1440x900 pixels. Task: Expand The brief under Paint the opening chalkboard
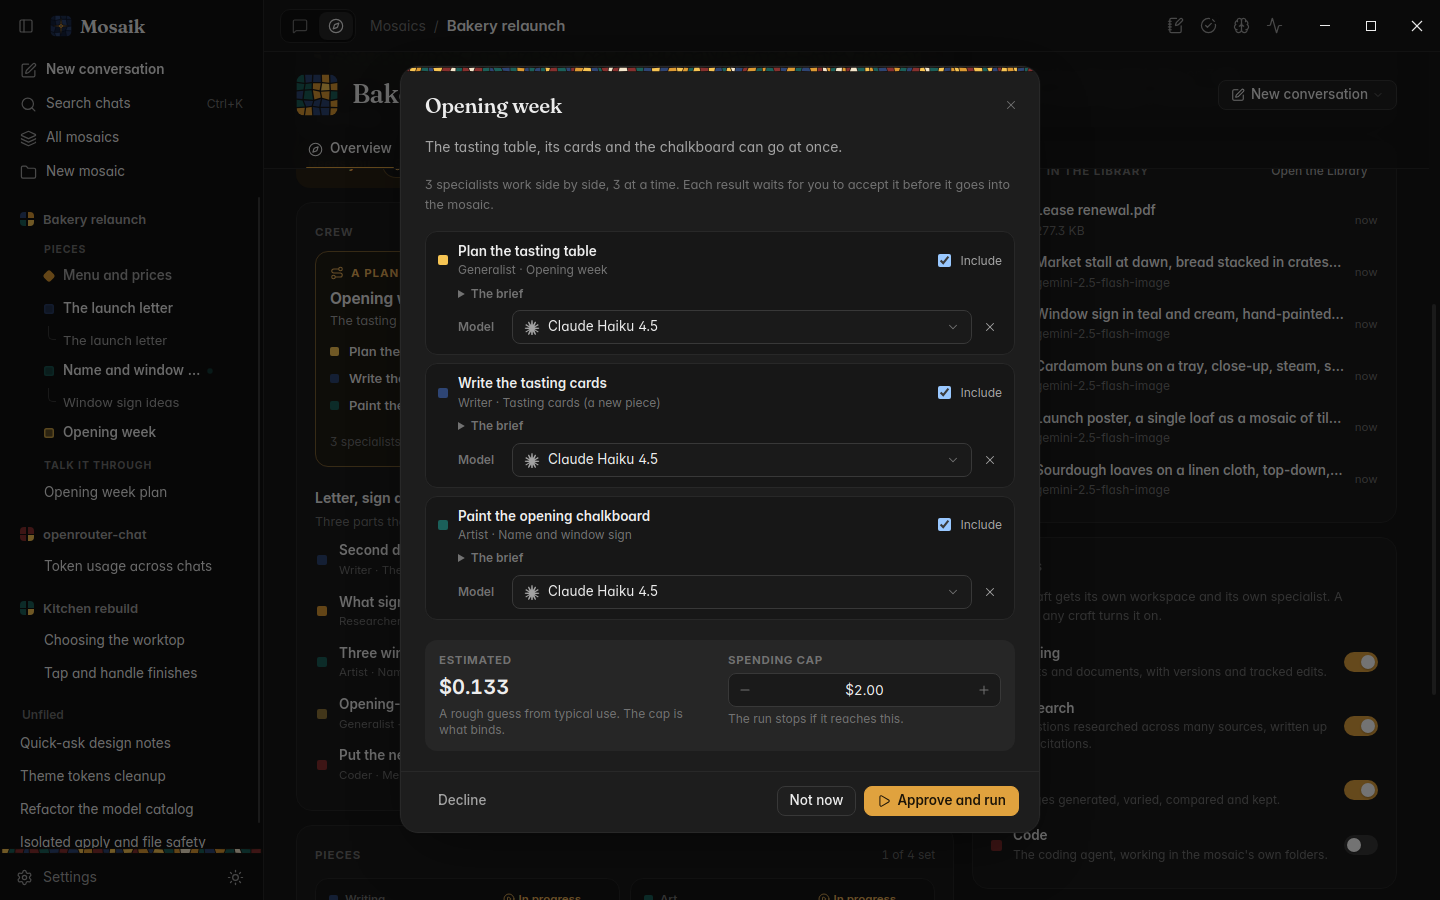(490, 557)
